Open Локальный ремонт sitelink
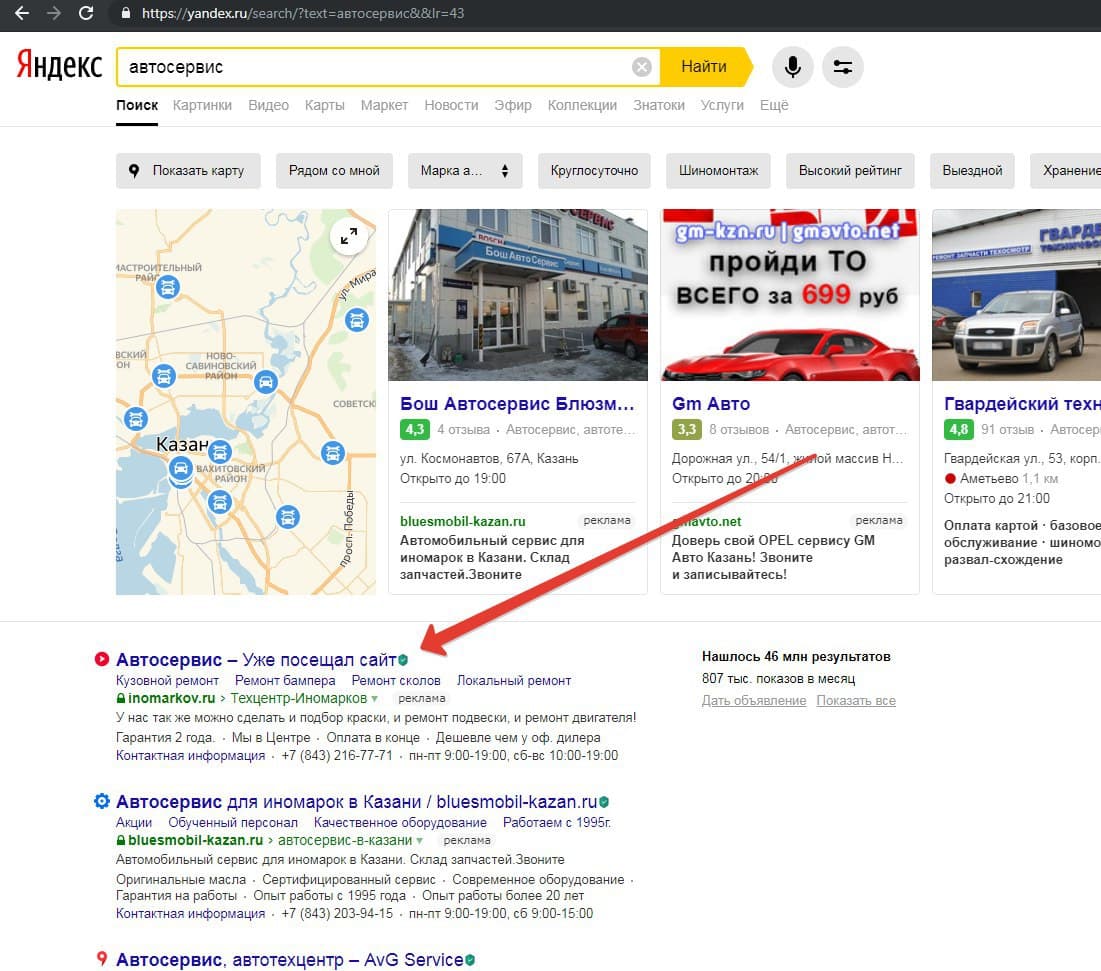The image size is (1101, 971). (x=514, y=680)
